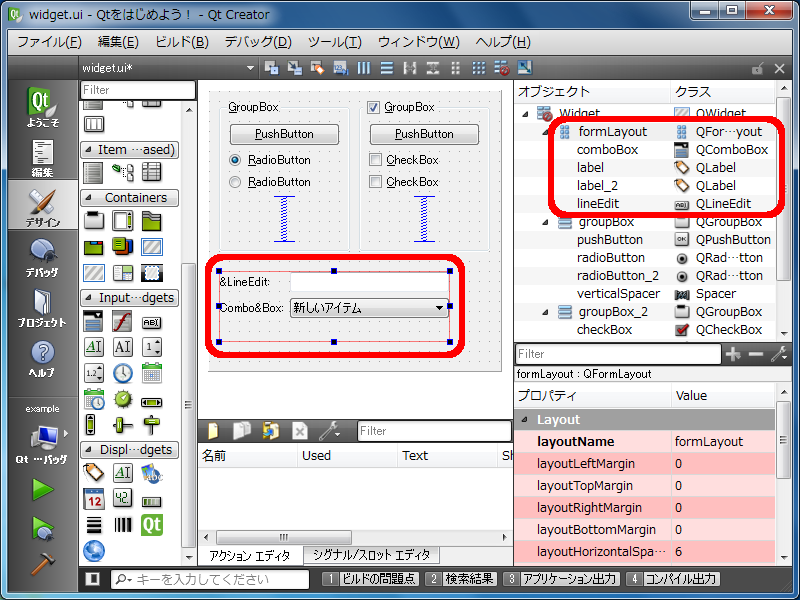The image size is (800, 600).
Task: Switch to デバッグ (Debug) mode in sidebar
Action: pyautogui.click(x=42, y=257)
